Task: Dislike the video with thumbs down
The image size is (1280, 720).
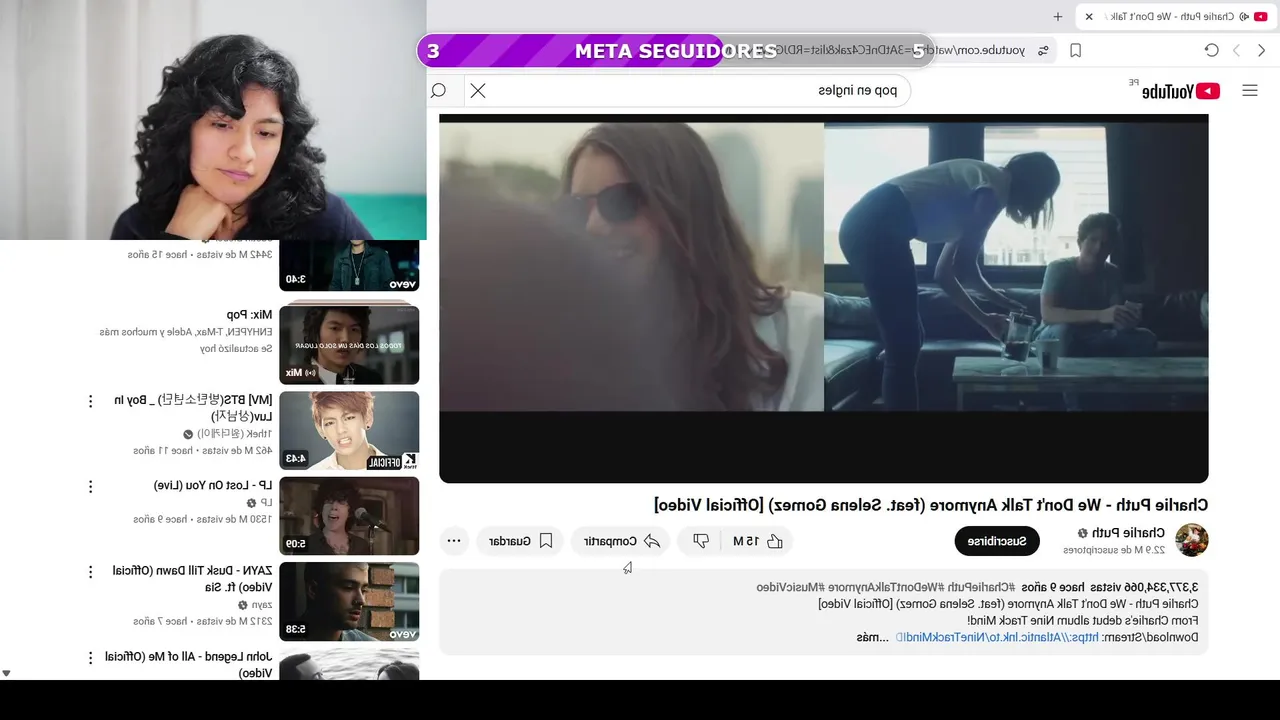Action: [x=701, y=541]
